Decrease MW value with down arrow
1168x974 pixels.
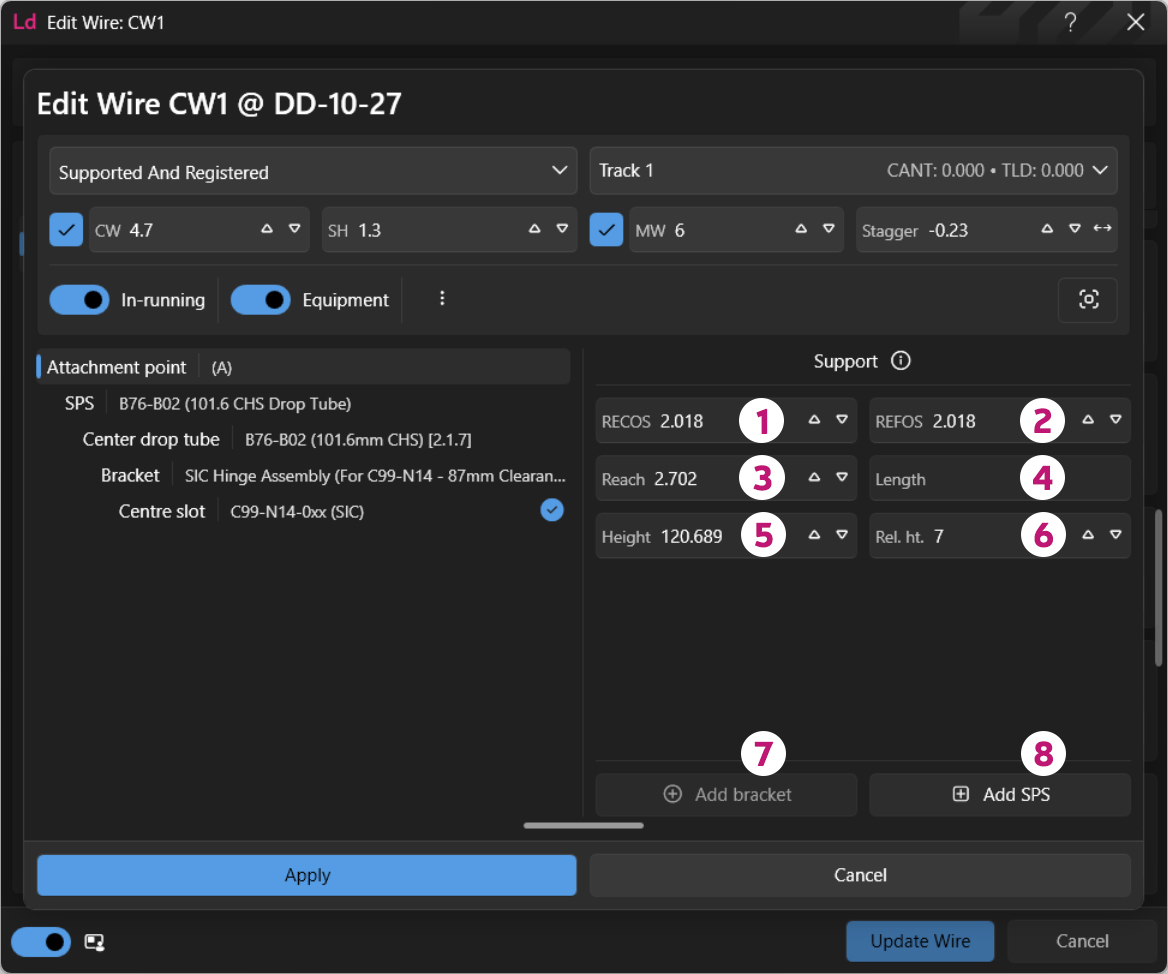[x=828, y=229]
